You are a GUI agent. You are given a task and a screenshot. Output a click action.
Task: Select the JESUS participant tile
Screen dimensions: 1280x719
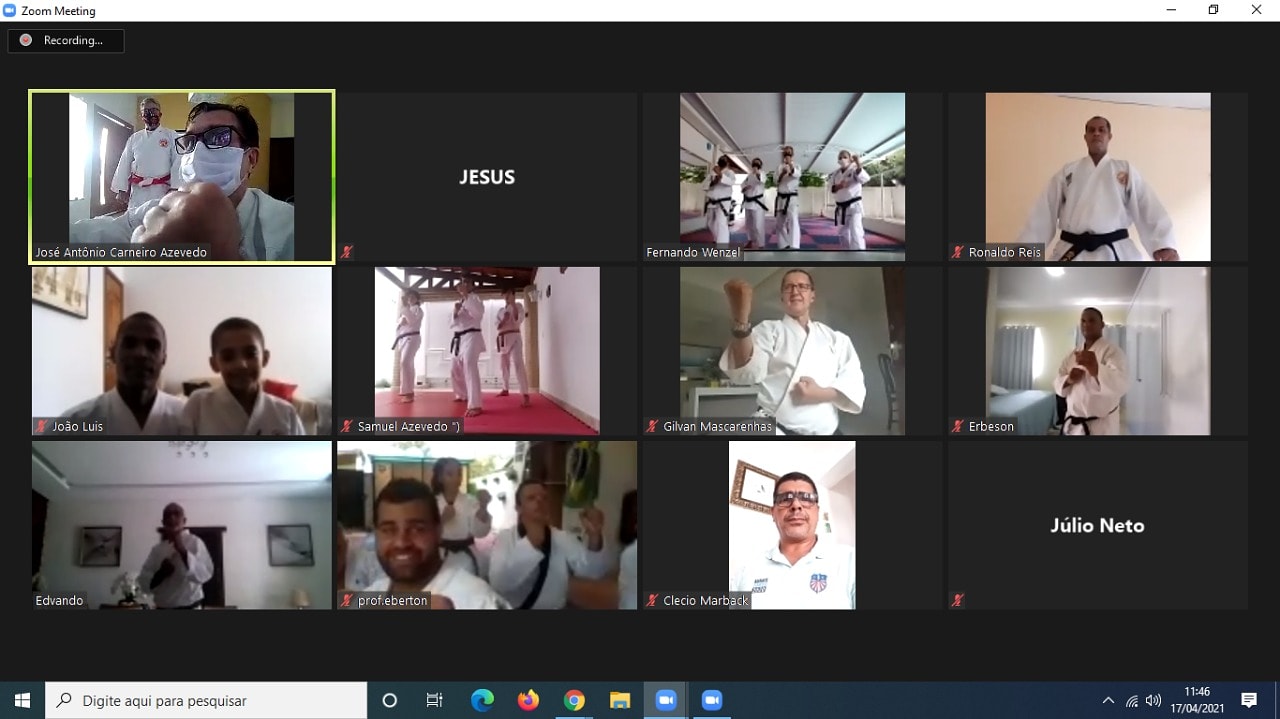coord(487,177)
